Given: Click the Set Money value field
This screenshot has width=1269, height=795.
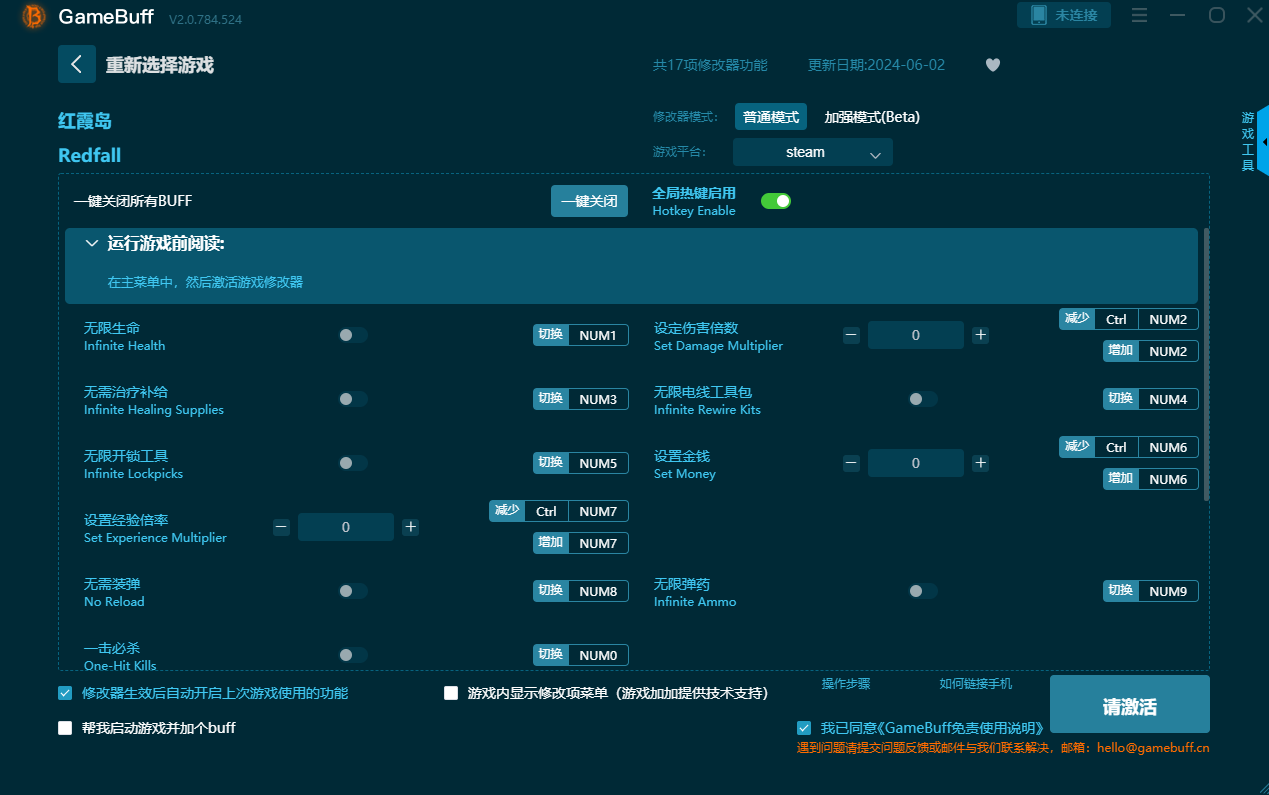Looking at the screenshot, I should coord(915,463).
